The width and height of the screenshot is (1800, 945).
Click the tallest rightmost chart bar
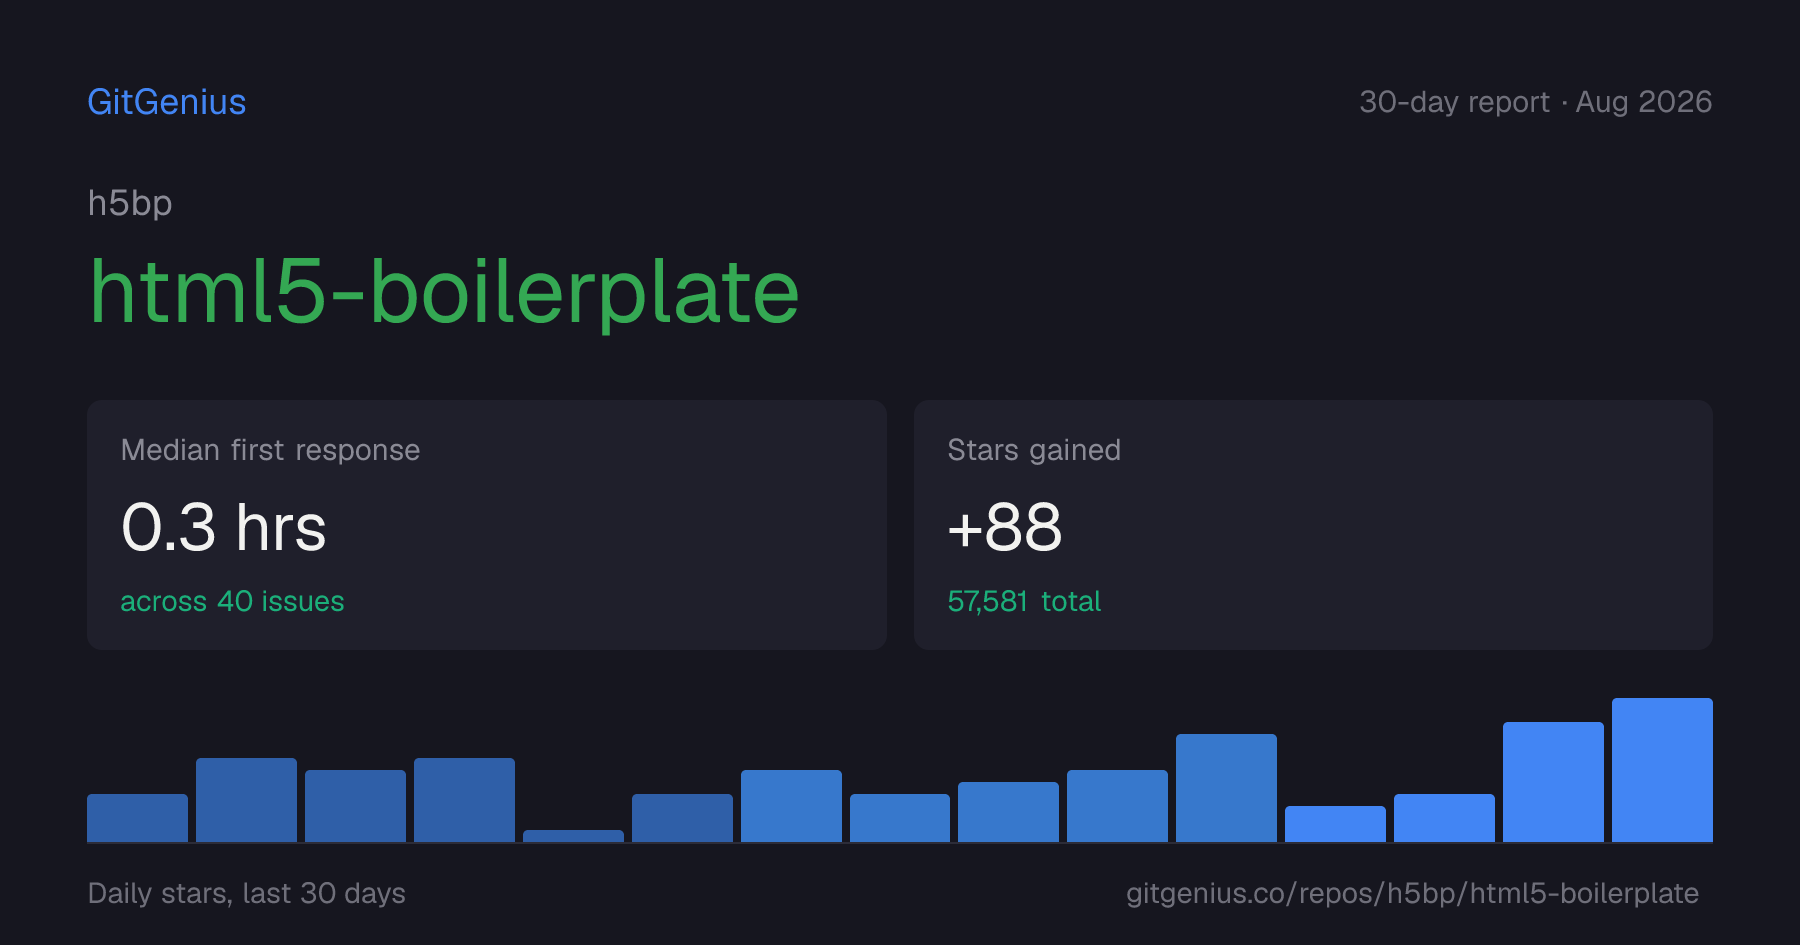pyautogui.click(x=1662, y=770)
